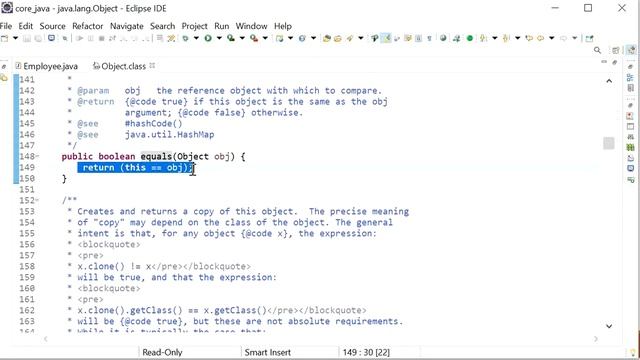Open the Project menu
This screenshot has height=360, width=640.
tap(194, 26)
